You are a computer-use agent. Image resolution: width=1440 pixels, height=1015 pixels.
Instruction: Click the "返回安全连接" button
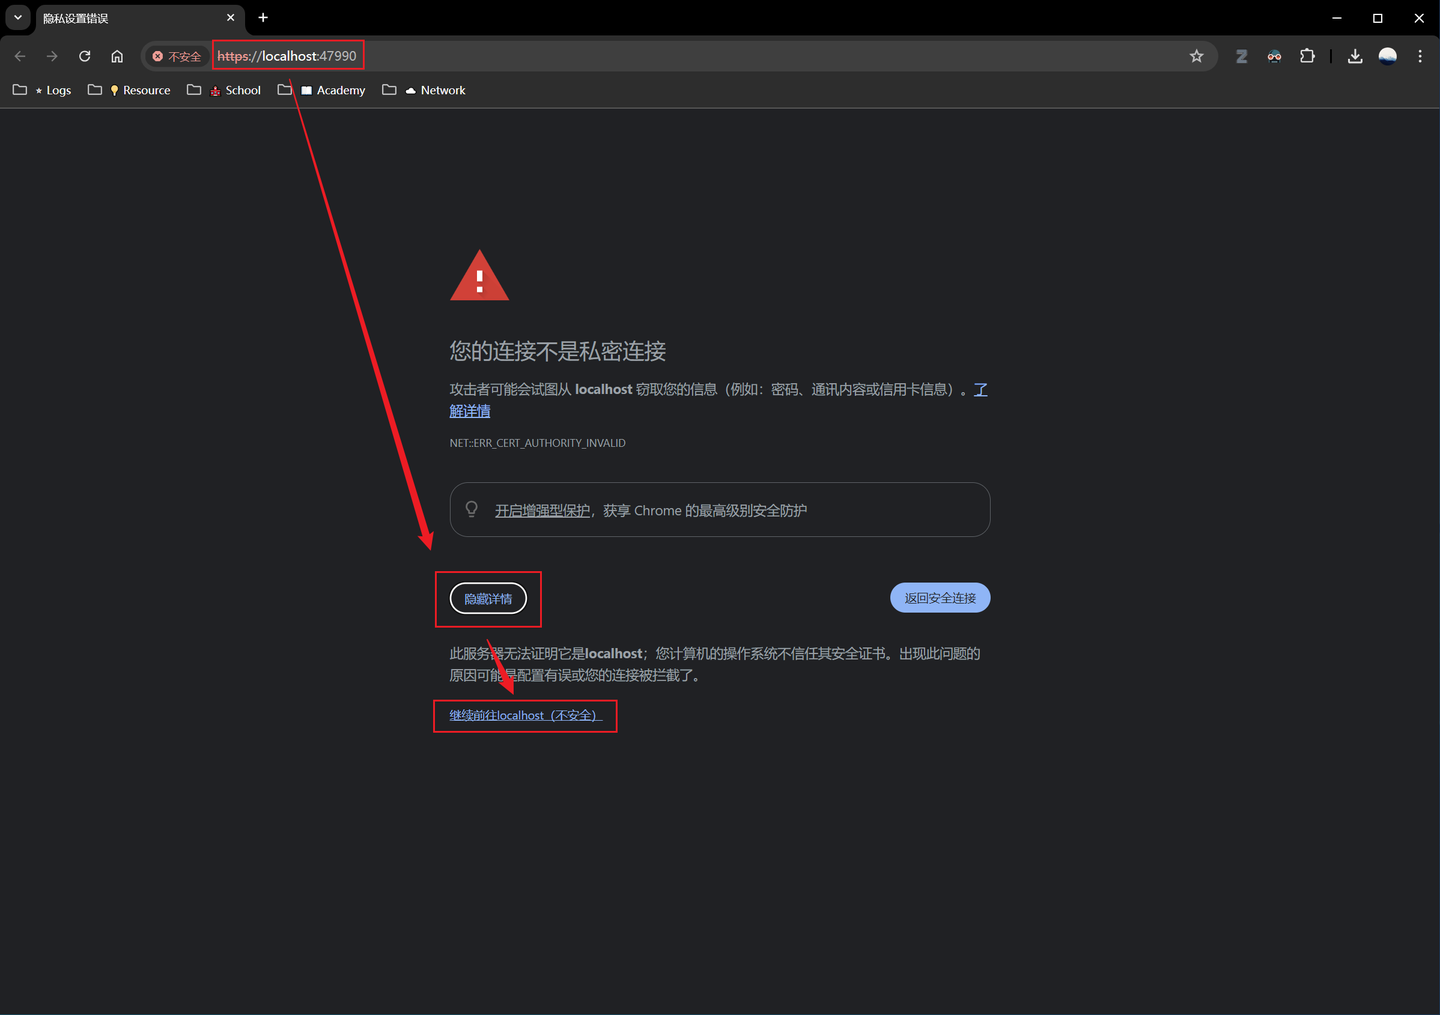click(940, 598)
